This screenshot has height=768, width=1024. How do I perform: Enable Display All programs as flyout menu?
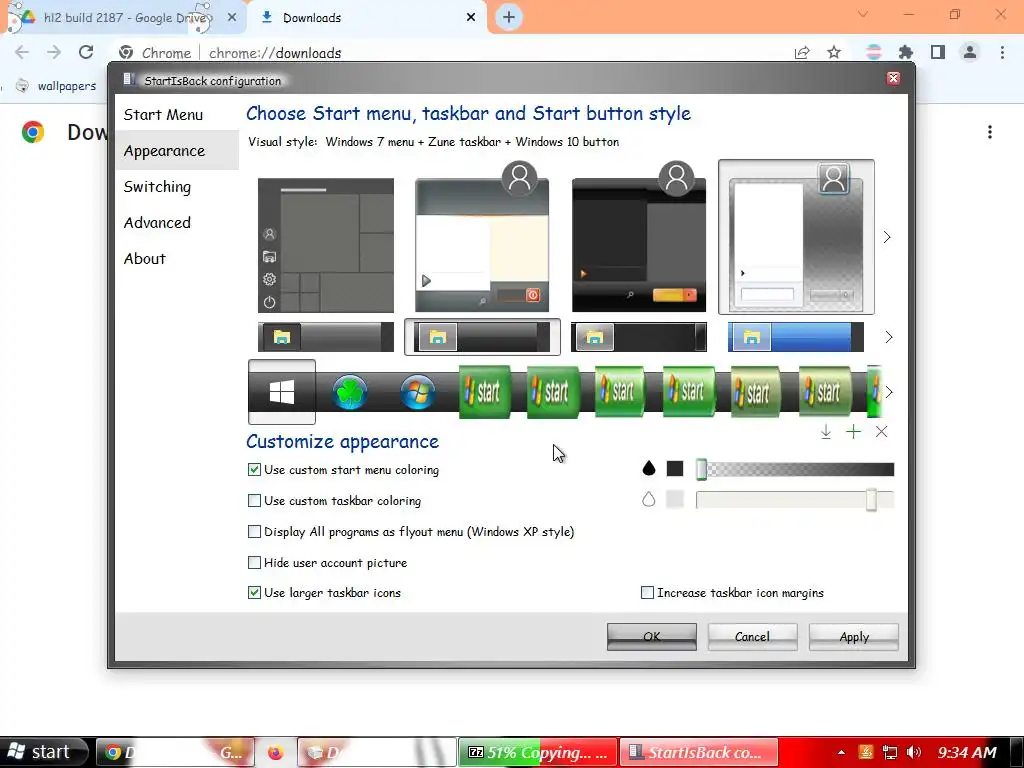pyautogui.click(x=254, y=532)
